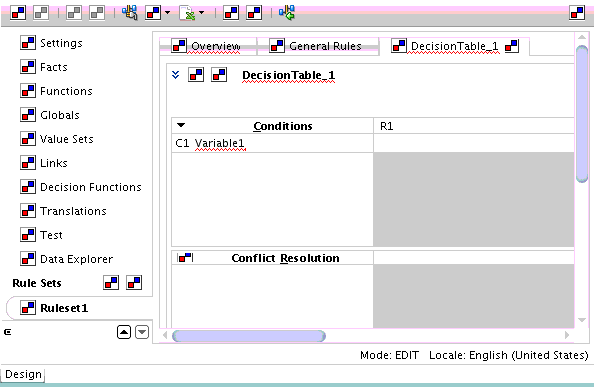Click the spreadsheet document toolbar icon
The width and height of the screenshot is (594, 387).
[x=187, y=13]
